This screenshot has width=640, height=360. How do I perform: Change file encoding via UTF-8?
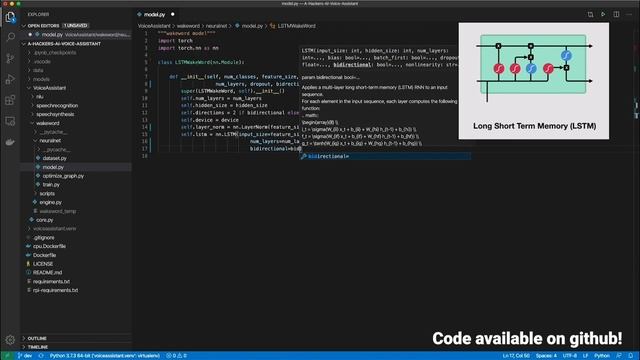[x=570, y=356]
